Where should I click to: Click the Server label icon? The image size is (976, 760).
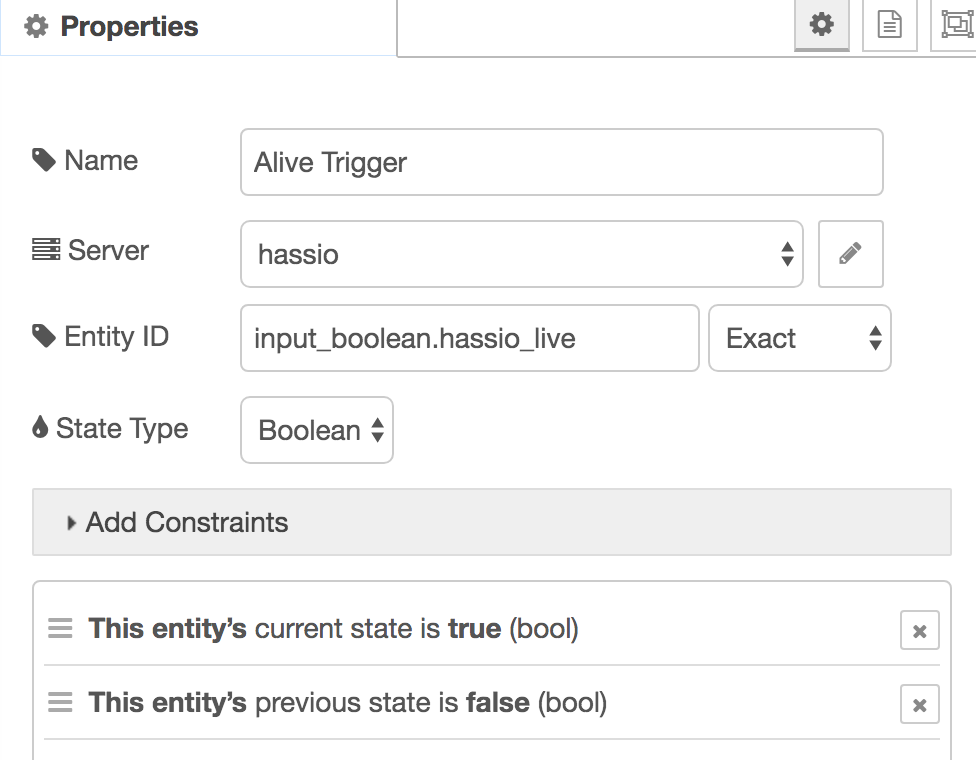46,250
